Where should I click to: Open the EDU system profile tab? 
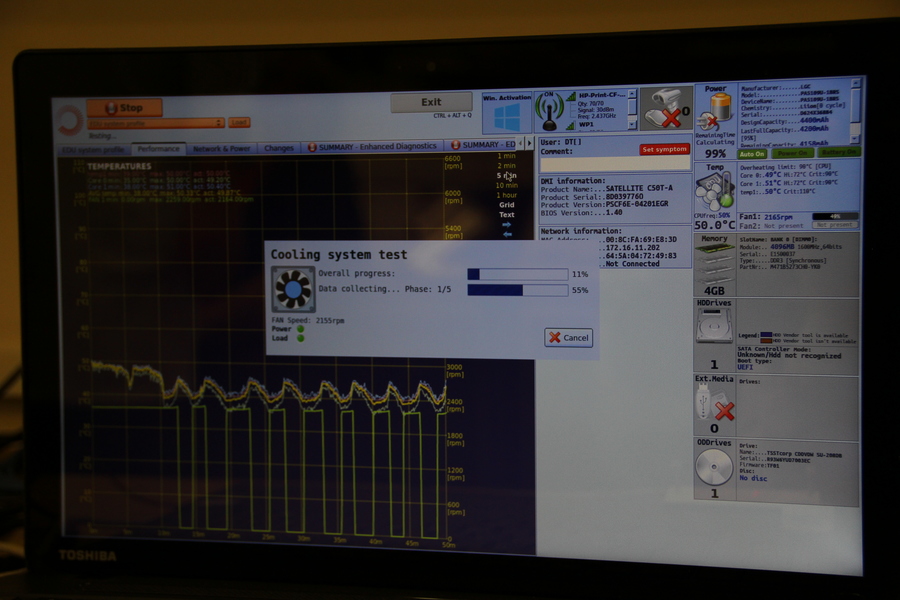tap(93, 150)
